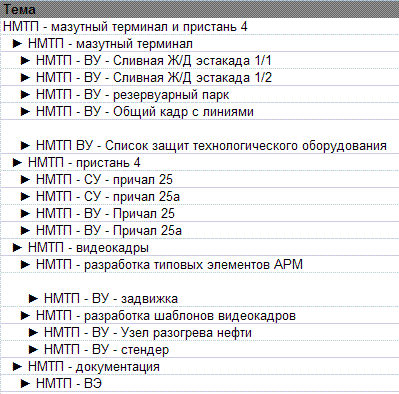Open Узел разогрева нефти item

(148, 333)
